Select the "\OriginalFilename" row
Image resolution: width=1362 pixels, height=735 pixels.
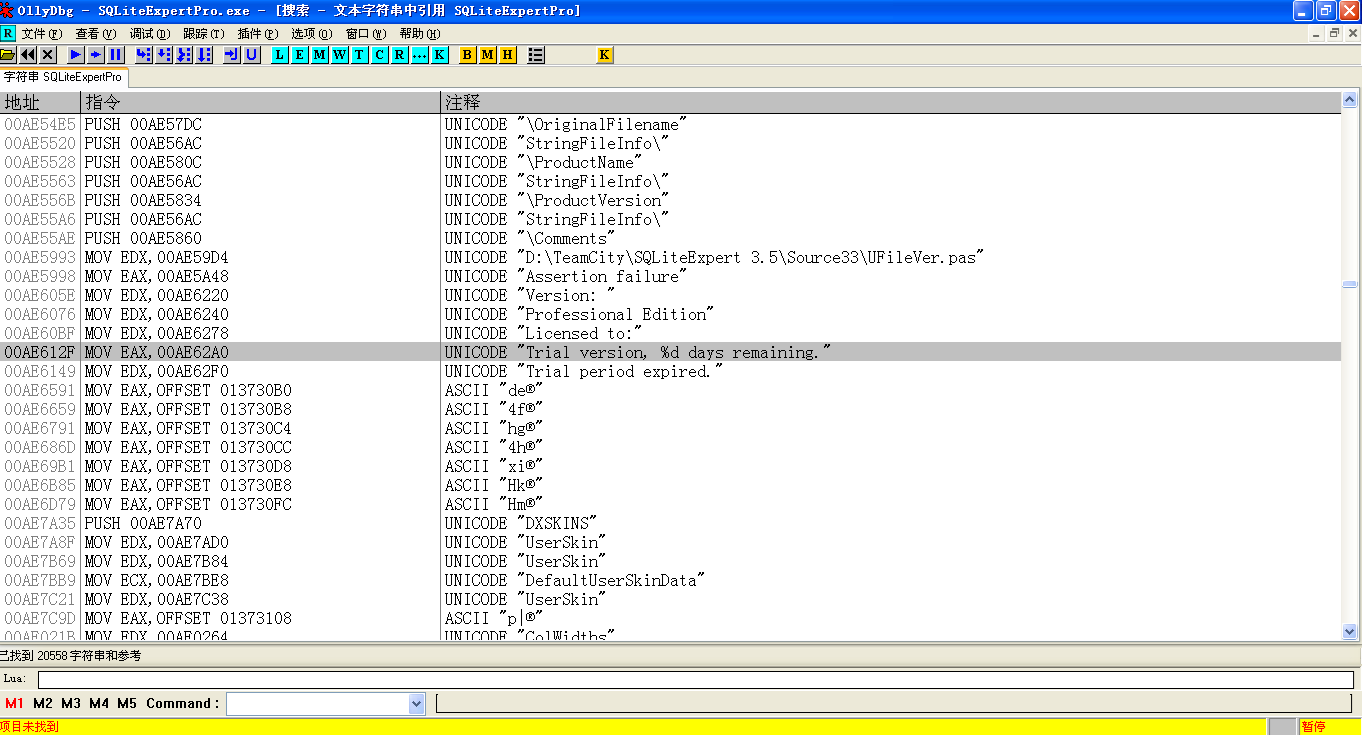(x=670, y=124)
